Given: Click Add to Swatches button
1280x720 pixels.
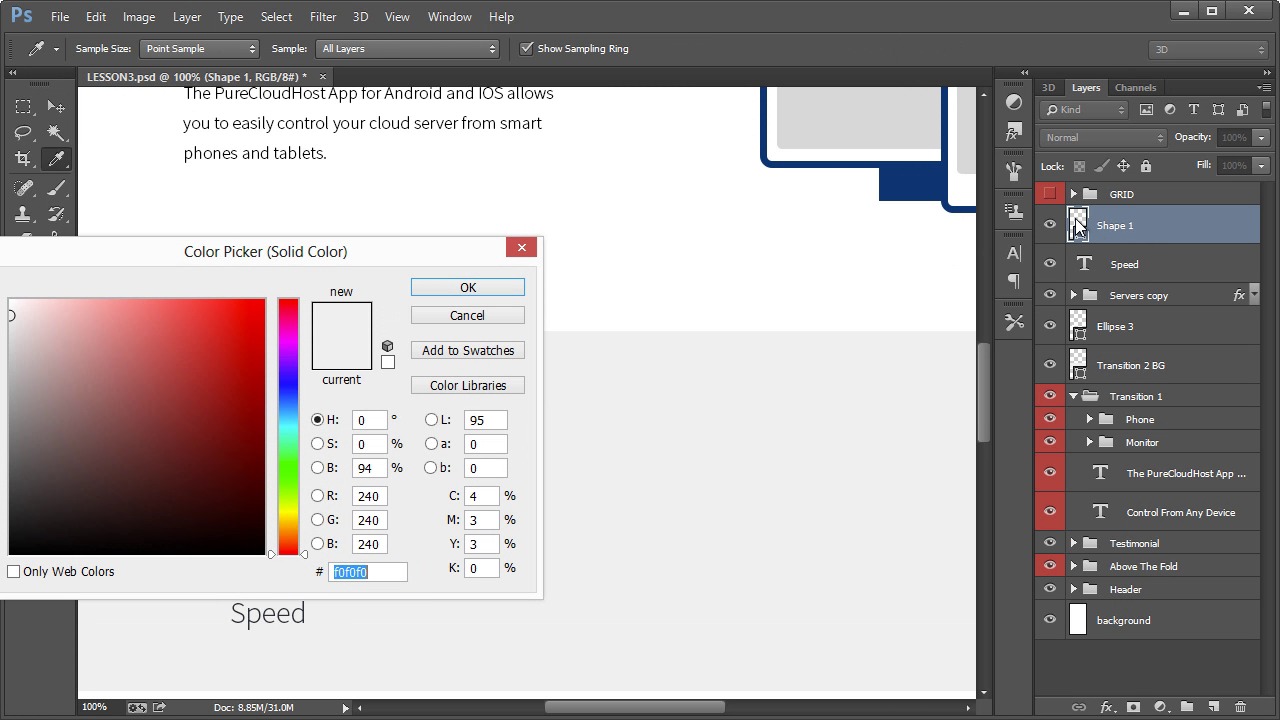Looking at the screenshot, I should pyautogui.click(x=468, y=351).
